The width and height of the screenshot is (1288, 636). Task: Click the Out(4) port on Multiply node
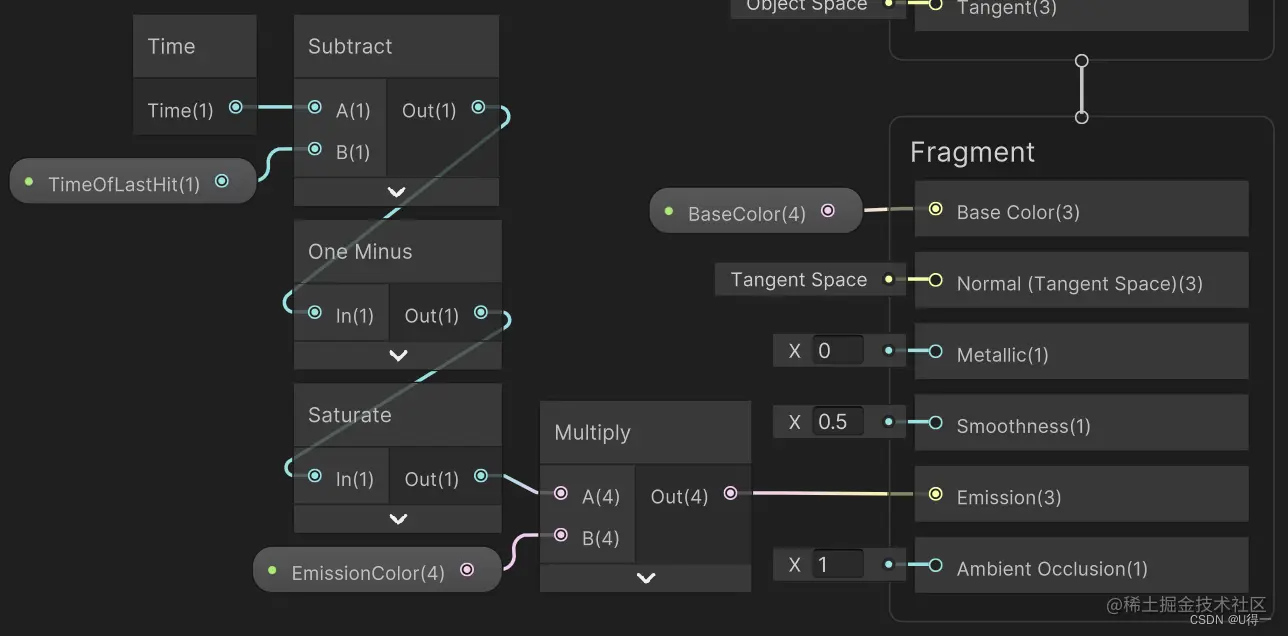pos(730,493)
